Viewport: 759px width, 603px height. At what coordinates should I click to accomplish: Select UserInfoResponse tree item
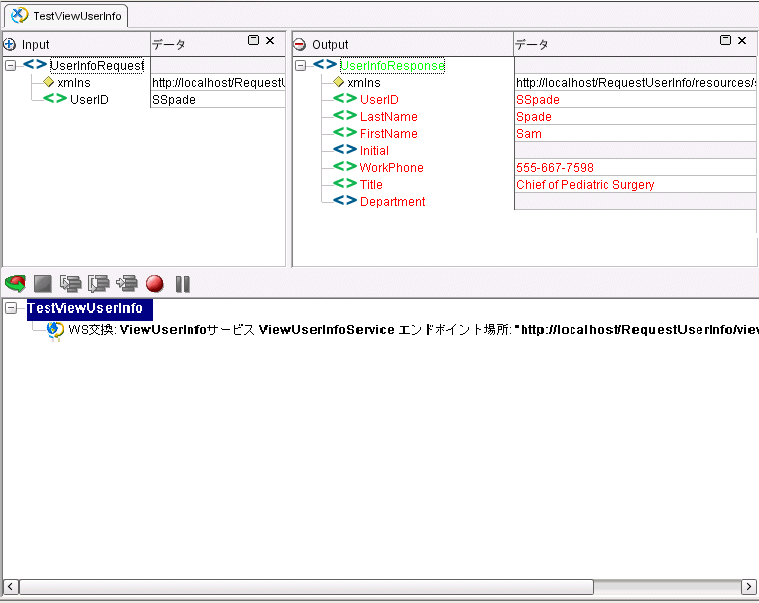(392, 65)
